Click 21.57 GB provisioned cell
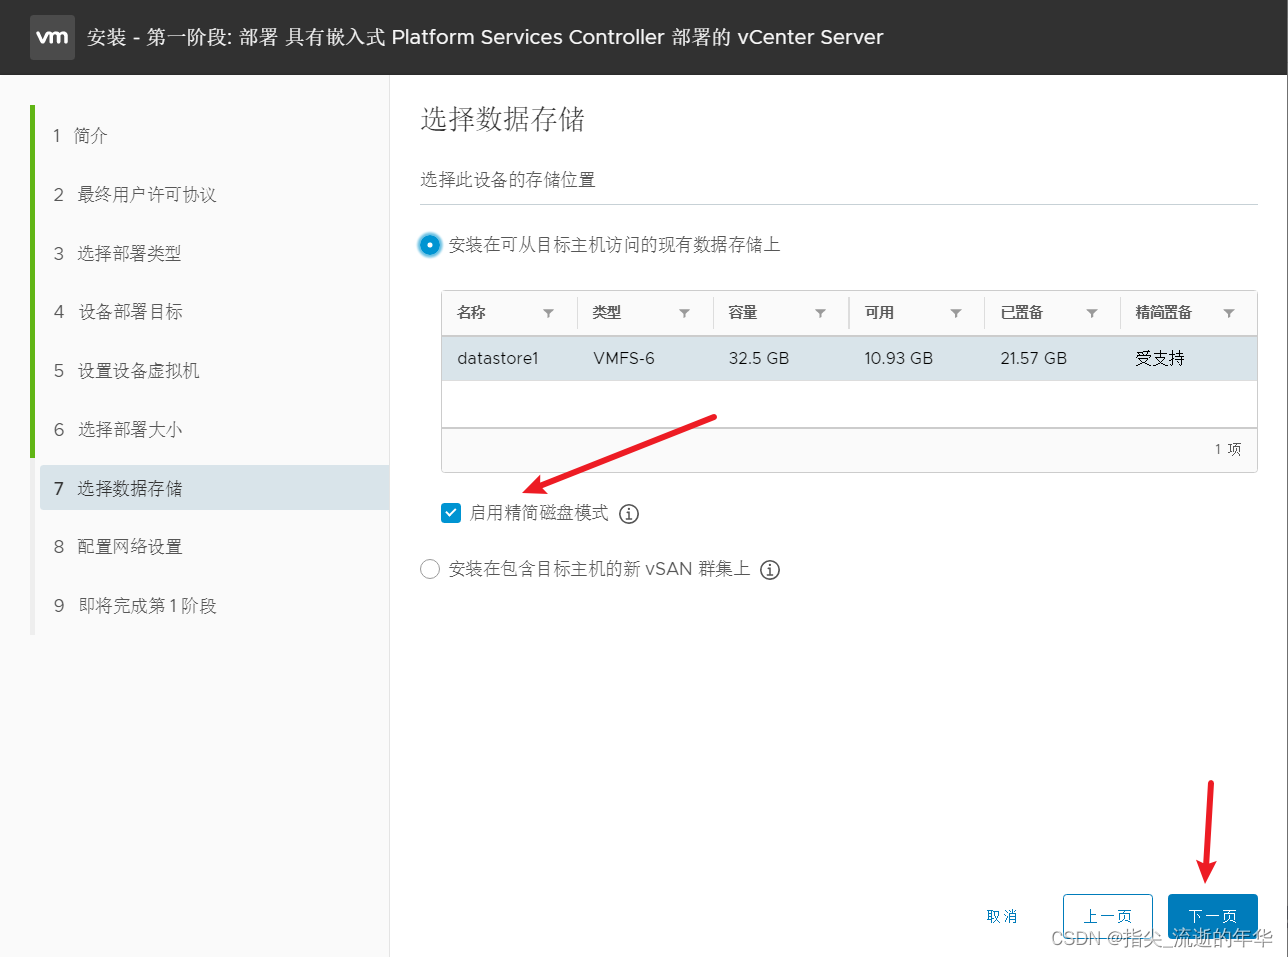 pyautogui.click(x=1034, y=358)
